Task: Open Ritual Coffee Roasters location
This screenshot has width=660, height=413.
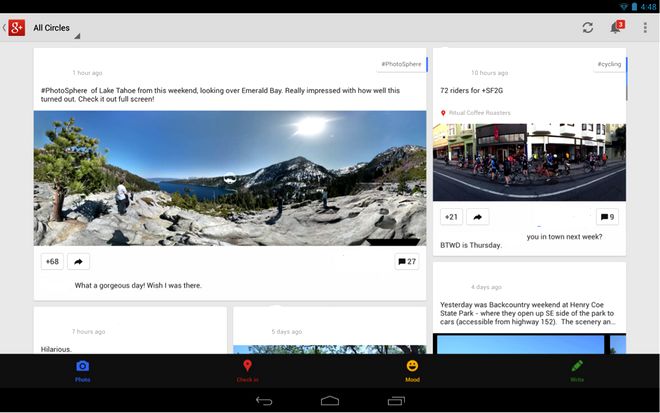Action: 479,113
